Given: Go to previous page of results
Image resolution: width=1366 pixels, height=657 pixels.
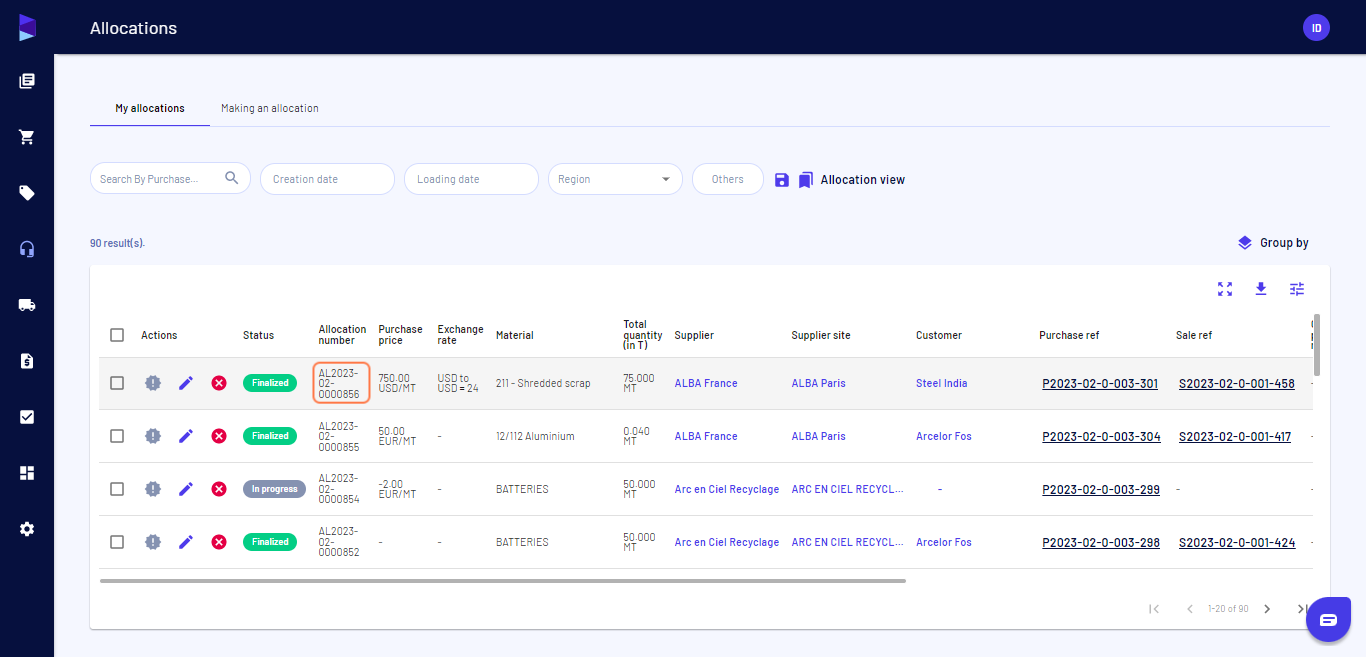Looking at the screenshot, I should (1190, 609).
